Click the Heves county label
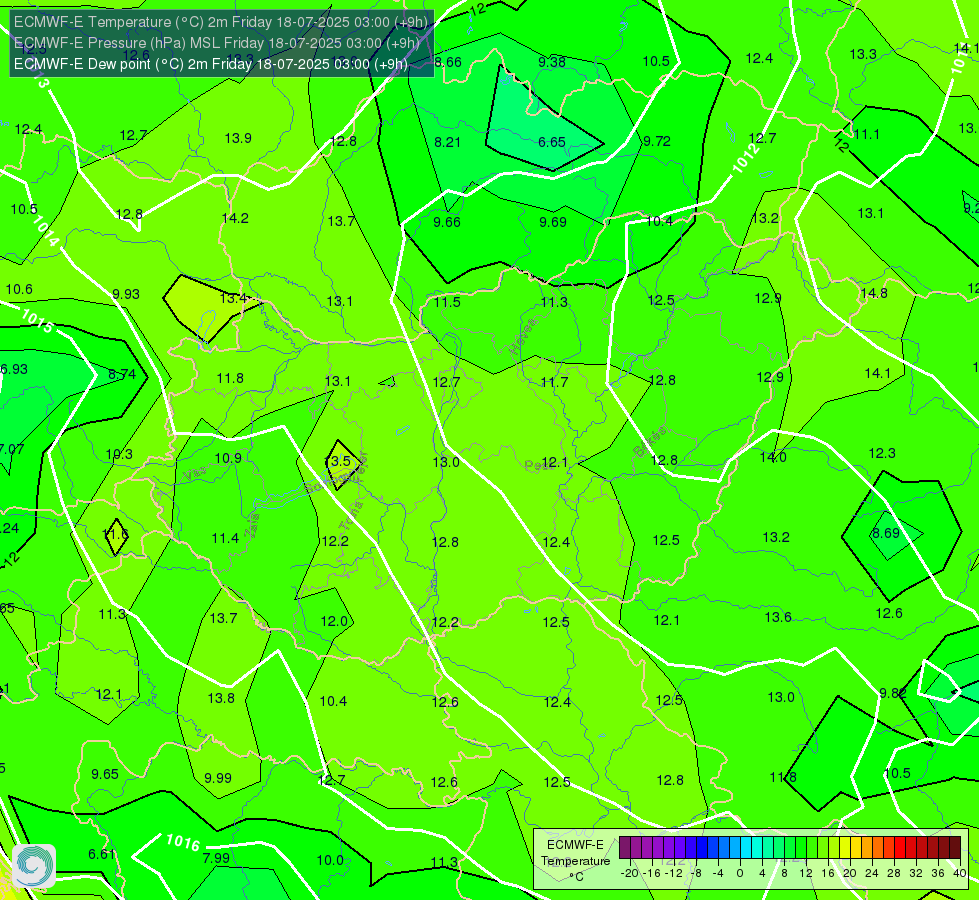The width and height of the screenshot is (979, 900). (524, 337)
